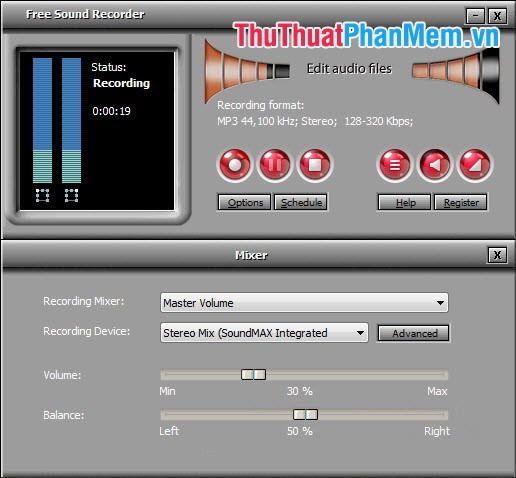Click the Recording Mixer: label
The height and width of the screenshot is (478, 516).
tap(84, 301)
